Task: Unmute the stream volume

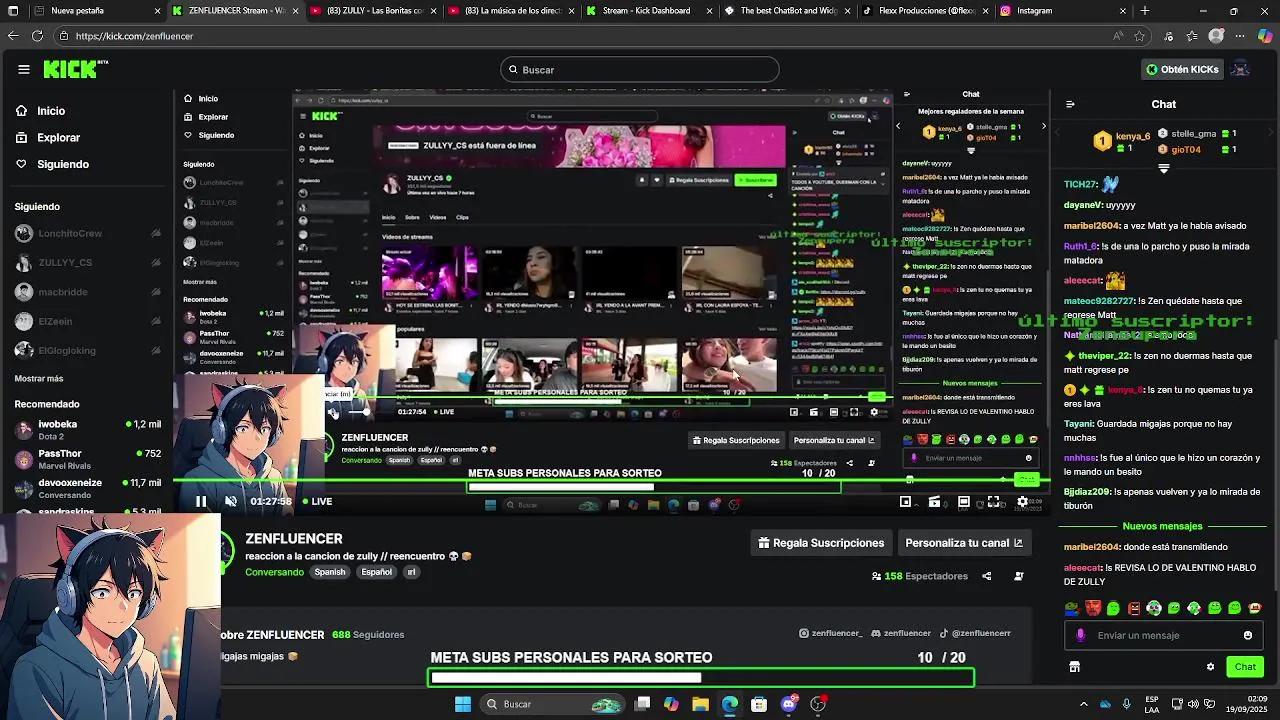Action: (231, 502)
